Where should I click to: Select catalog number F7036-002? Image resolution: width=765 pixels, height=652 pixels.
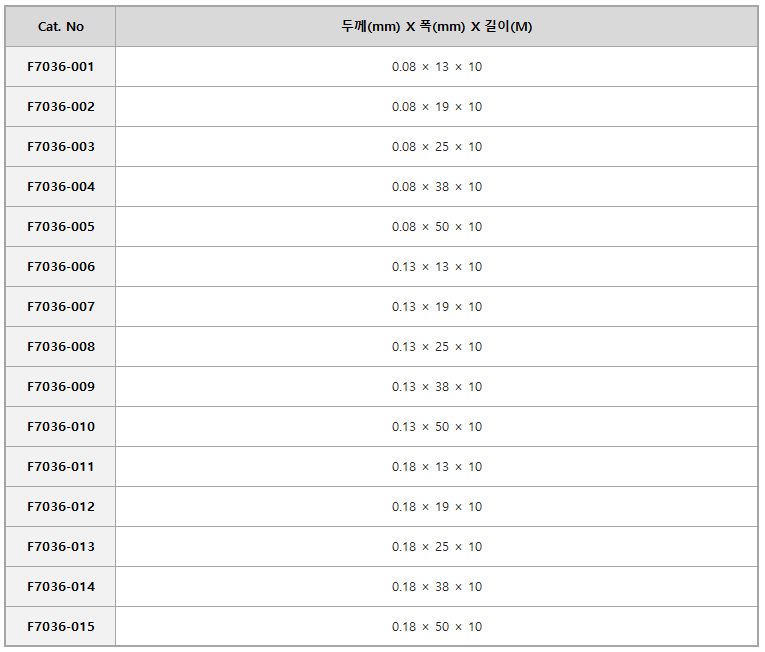[60, 107]
